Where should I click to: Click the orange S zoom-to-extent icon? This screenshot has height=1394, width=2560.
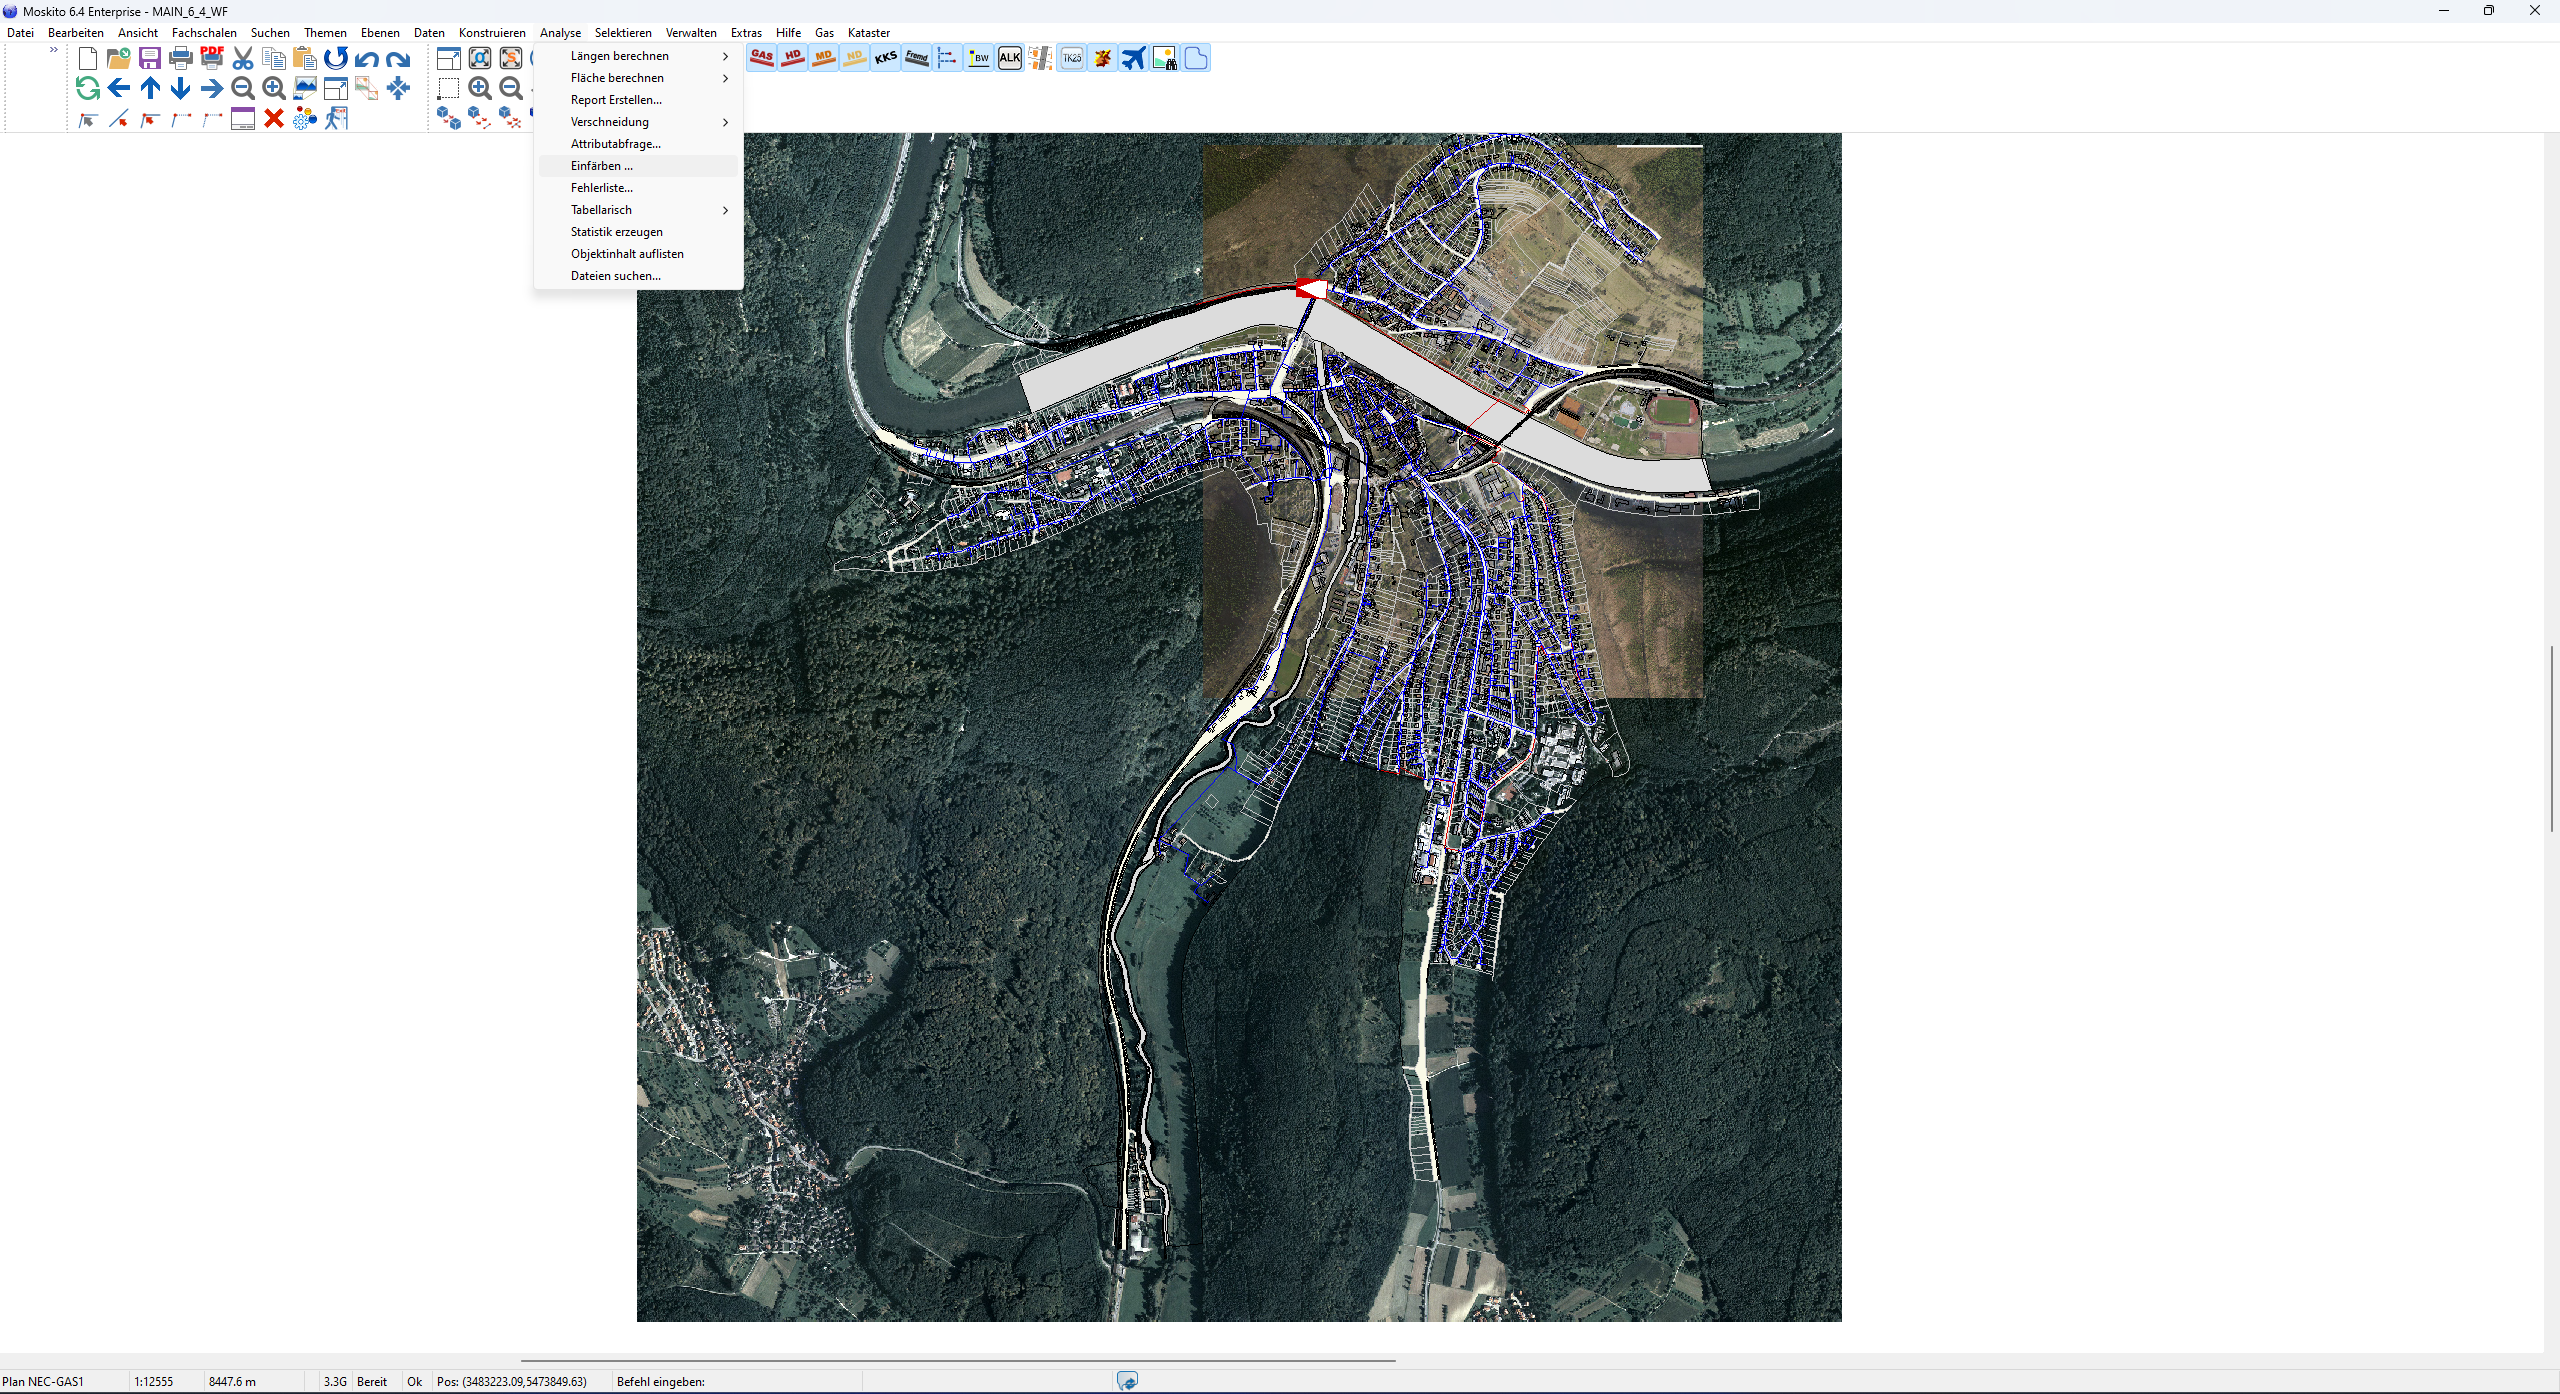coord(511,58)
